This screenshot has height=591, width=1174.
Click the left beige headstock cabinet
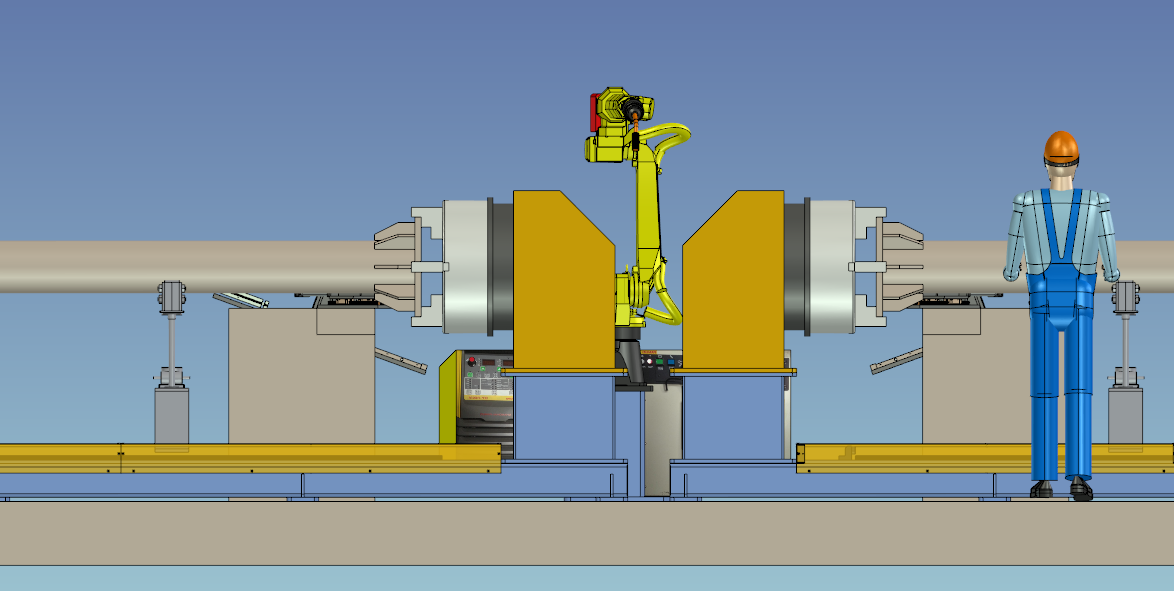301,376
